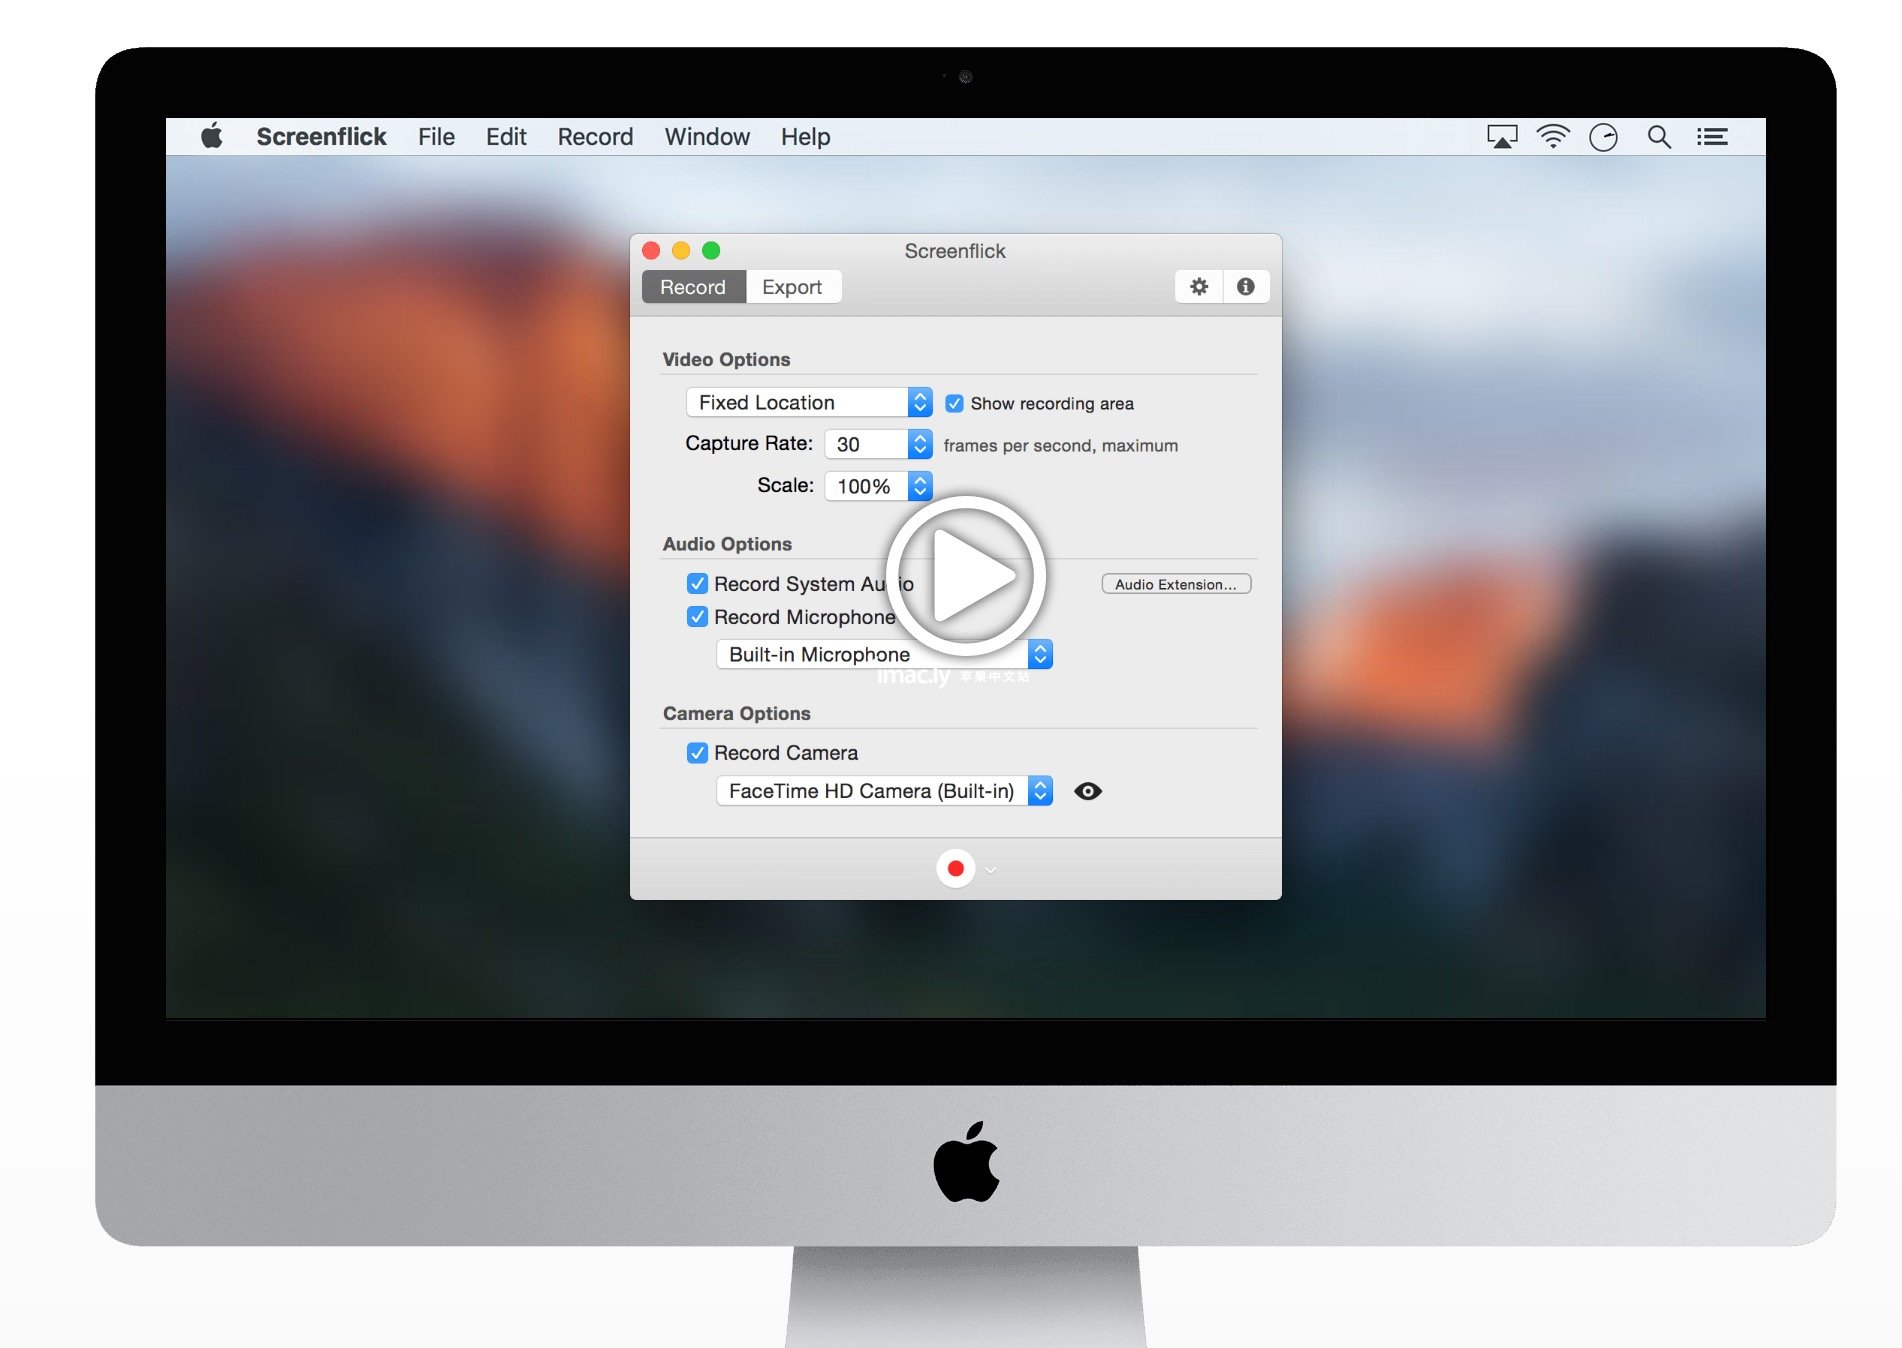Click the Video Options heading
The image size is (1902, 1348).
pos(726,359)
